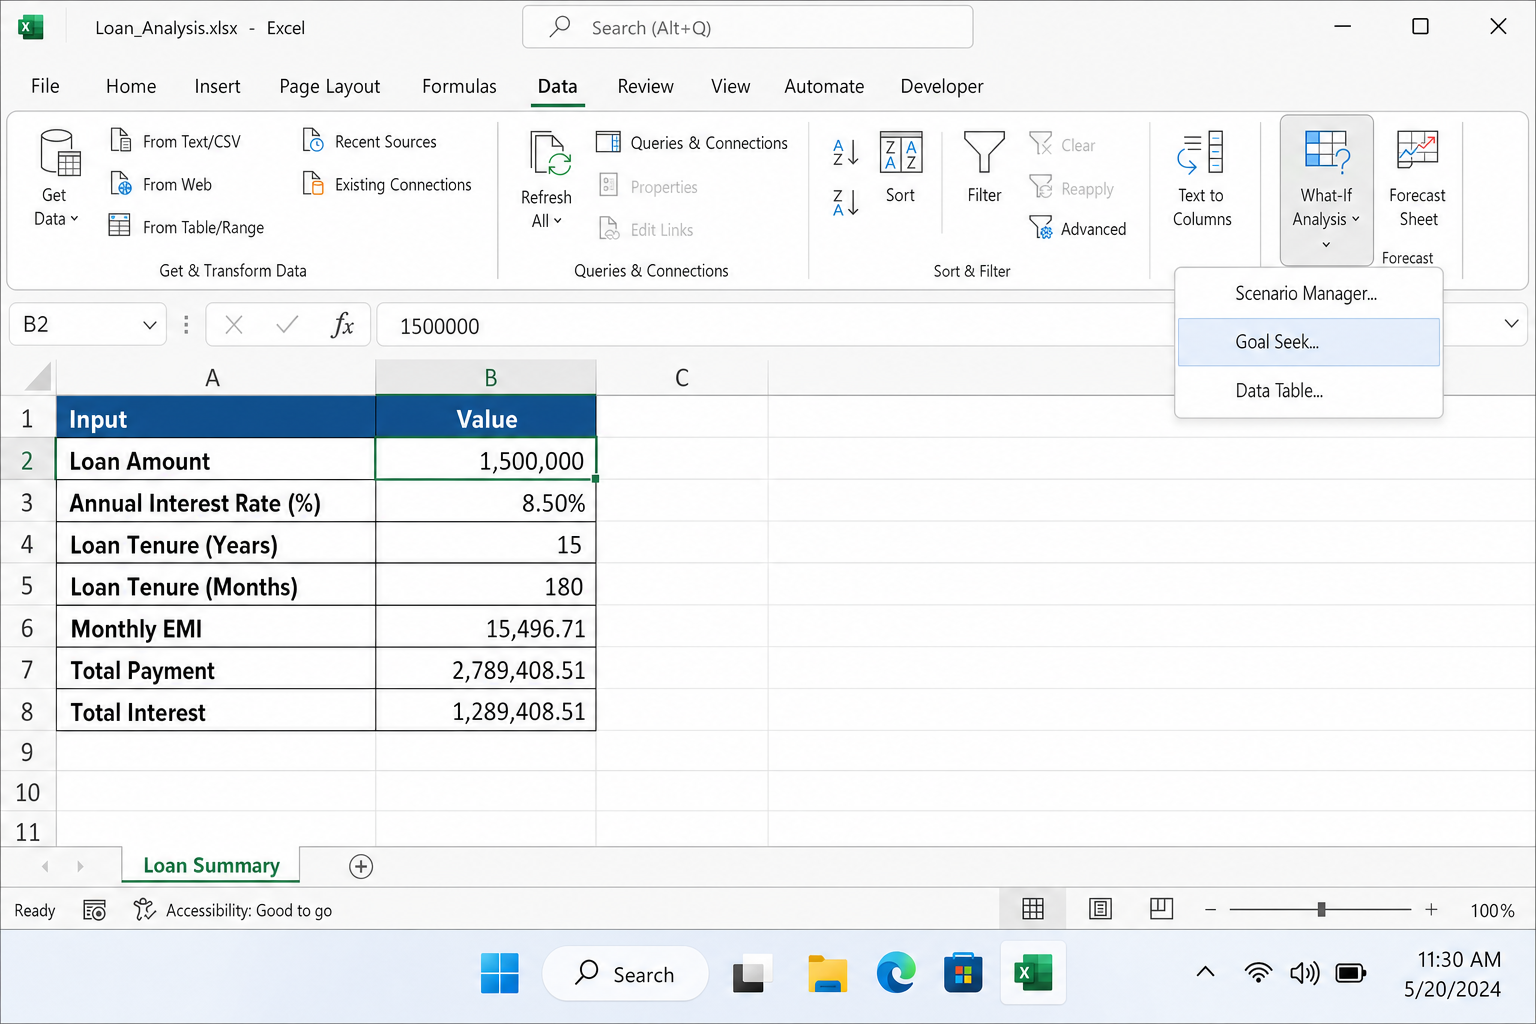
Task: Open the Automate tab
Action: [x=824, y=86]
